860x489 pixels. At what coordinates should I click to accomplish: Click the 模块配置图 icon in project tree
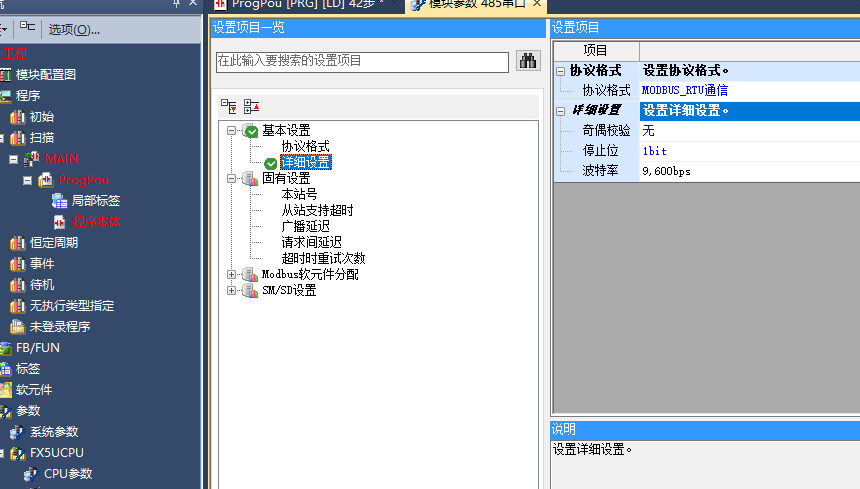click(6, 75)
